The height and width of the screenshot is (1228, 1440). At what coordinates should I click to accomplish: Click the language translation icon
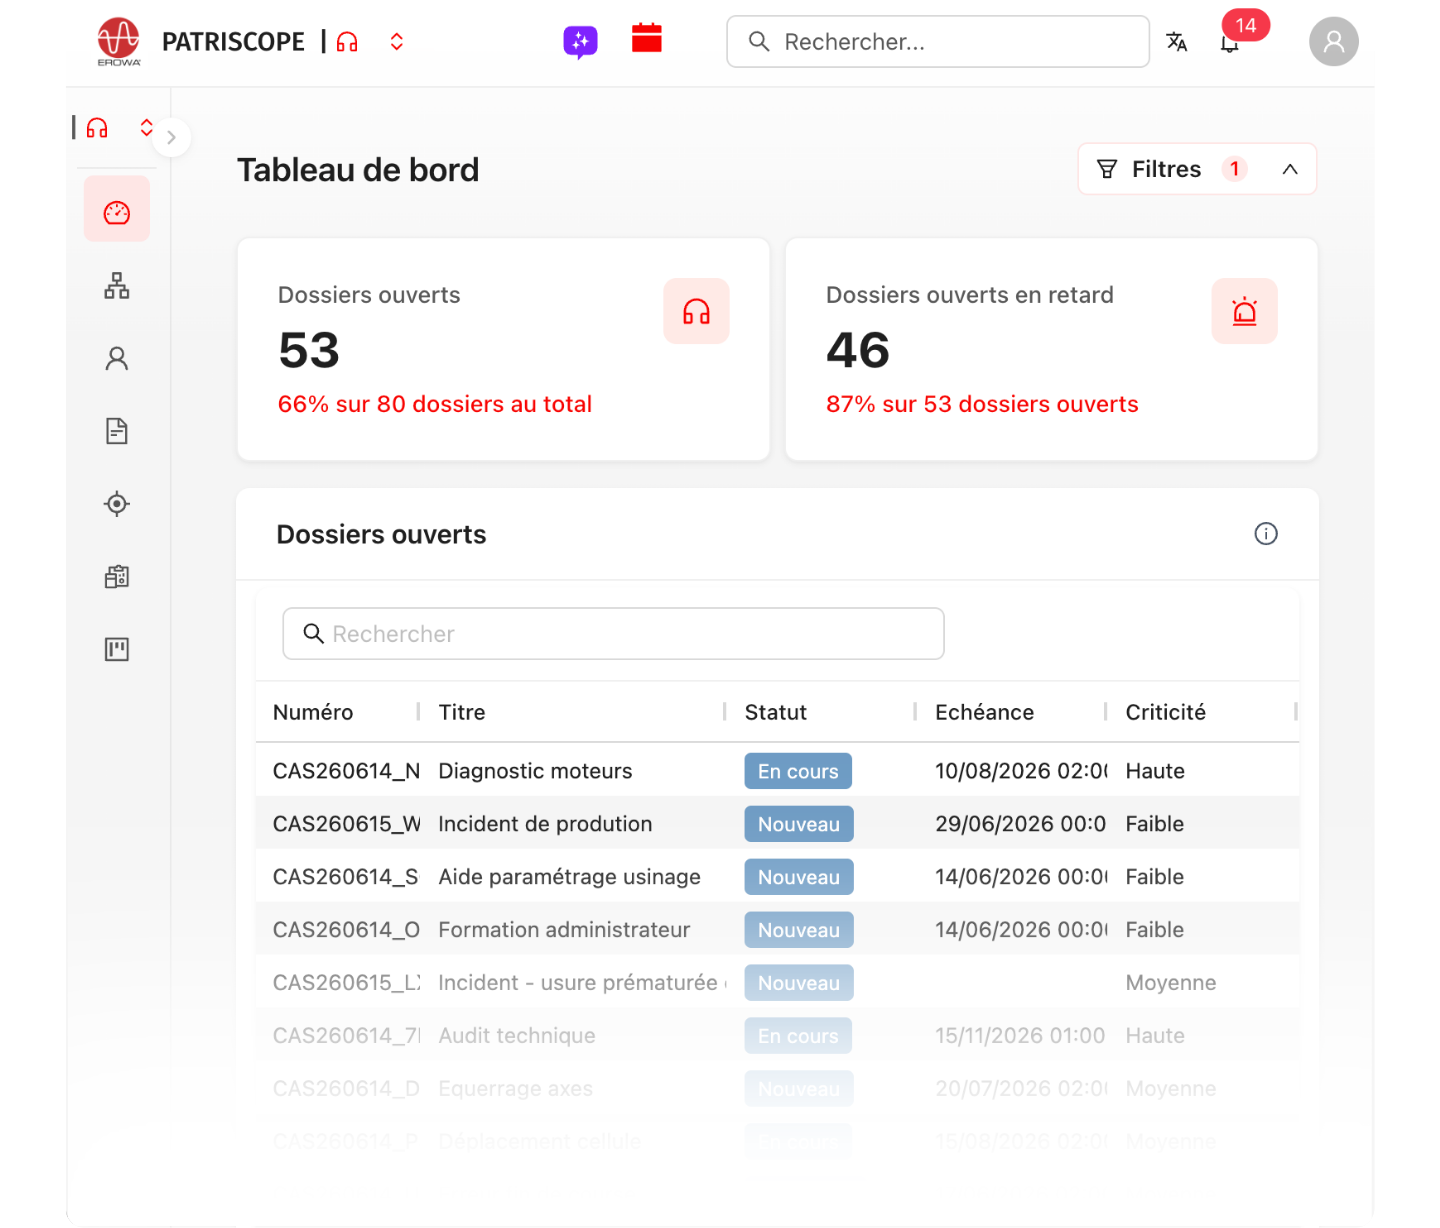1177,42
